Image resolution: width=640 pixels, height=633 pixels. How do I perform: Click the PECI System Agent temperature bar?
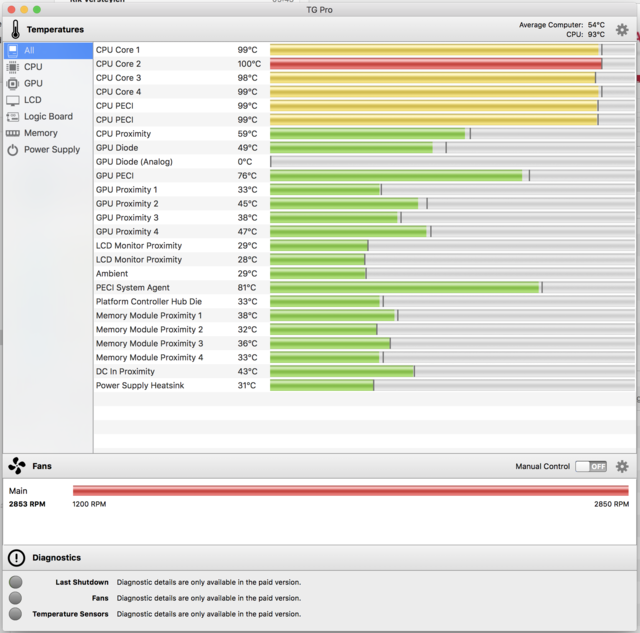404,287
